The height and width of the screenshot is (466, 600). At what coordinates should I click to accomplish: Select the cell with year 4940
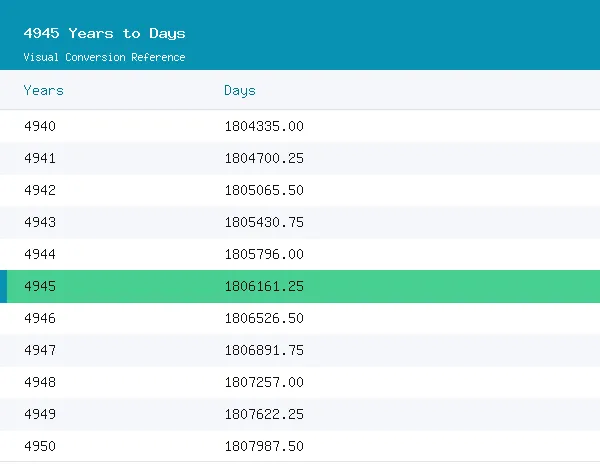[40, 126]
